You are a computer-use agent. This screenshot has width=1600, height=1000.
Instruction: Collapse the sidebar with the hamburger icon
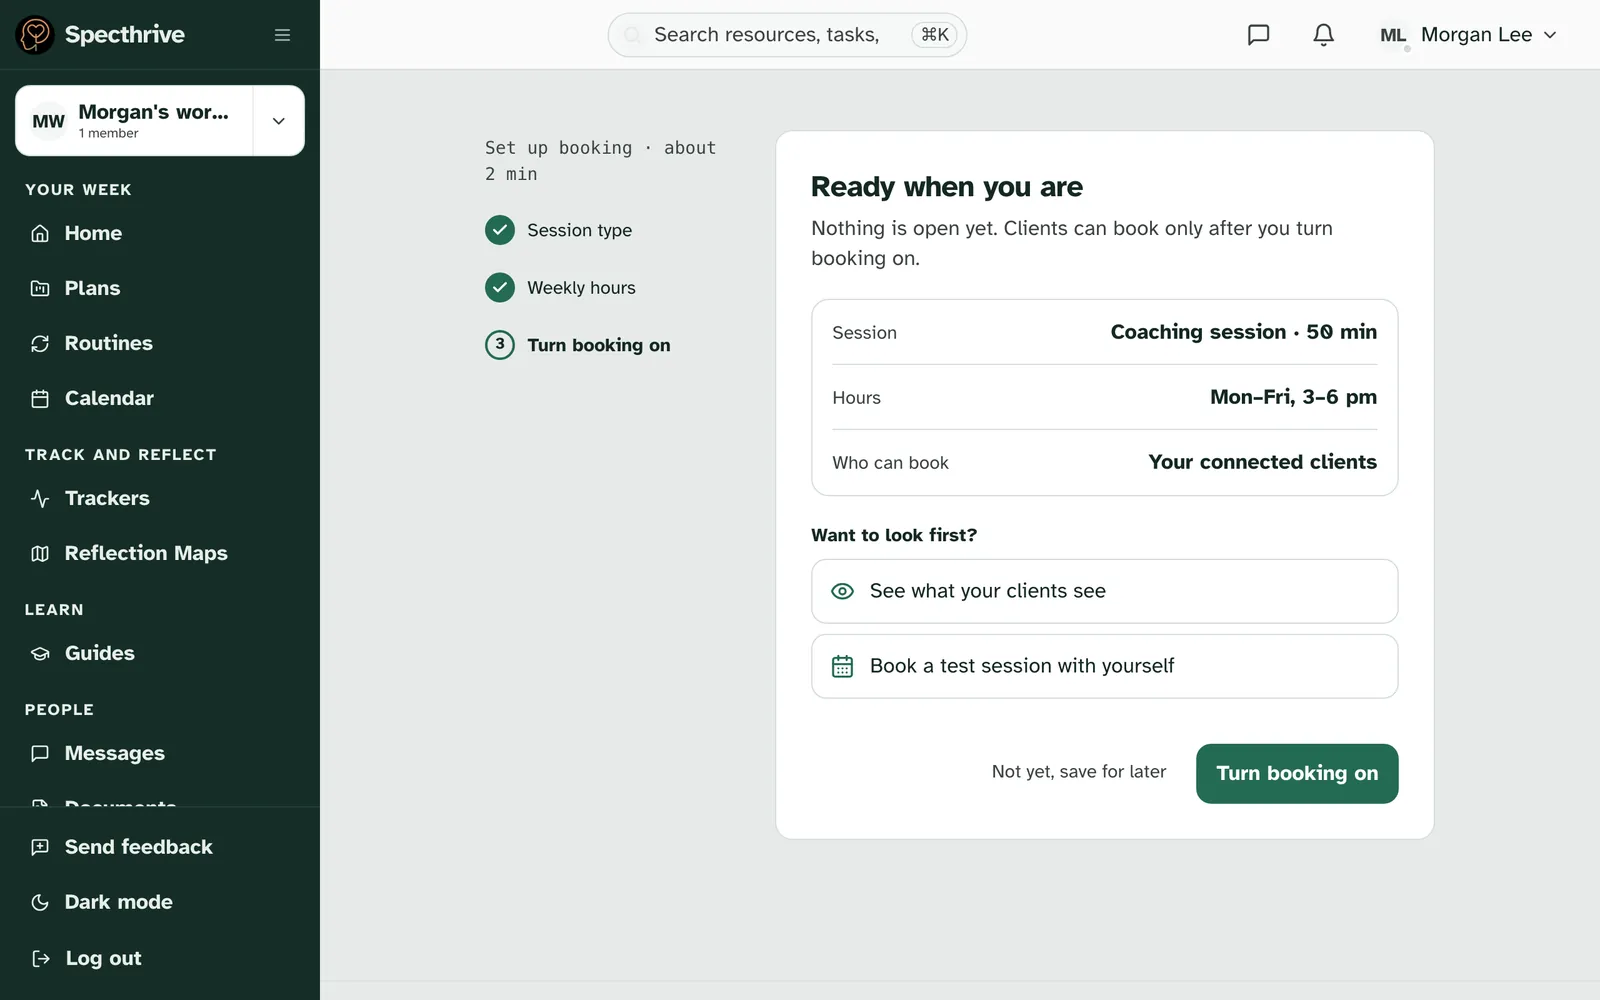[x=283, y=35]
